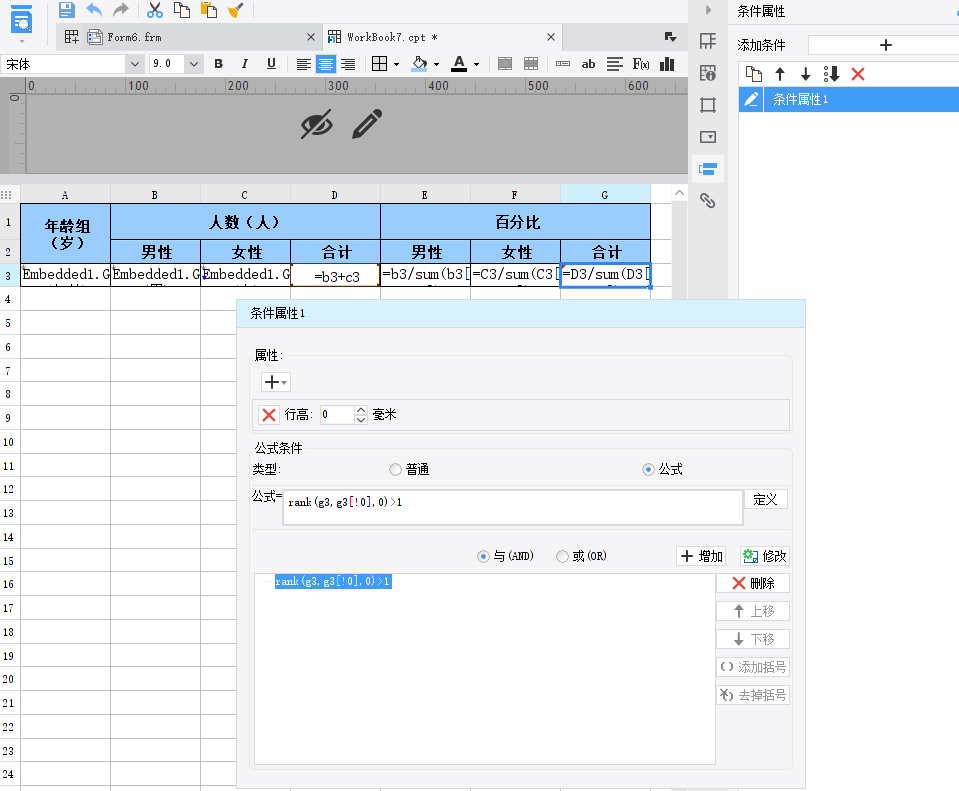Insert rich text cell element
Image resolution: width=959 pixels, height=791 pixels.
tap(615, 64)
